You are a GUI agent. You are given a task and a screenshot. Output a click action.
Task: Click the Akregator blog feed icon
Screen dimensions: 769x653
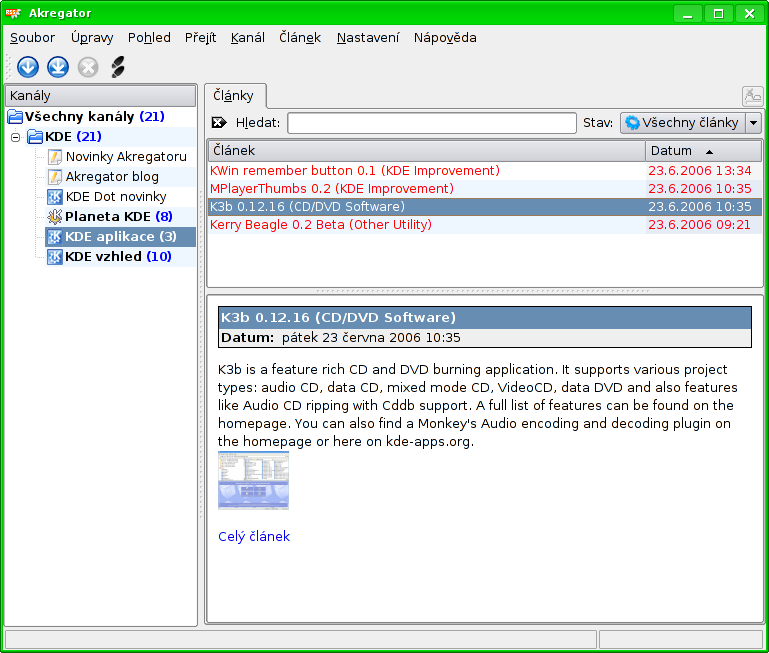tap(54, 177)
